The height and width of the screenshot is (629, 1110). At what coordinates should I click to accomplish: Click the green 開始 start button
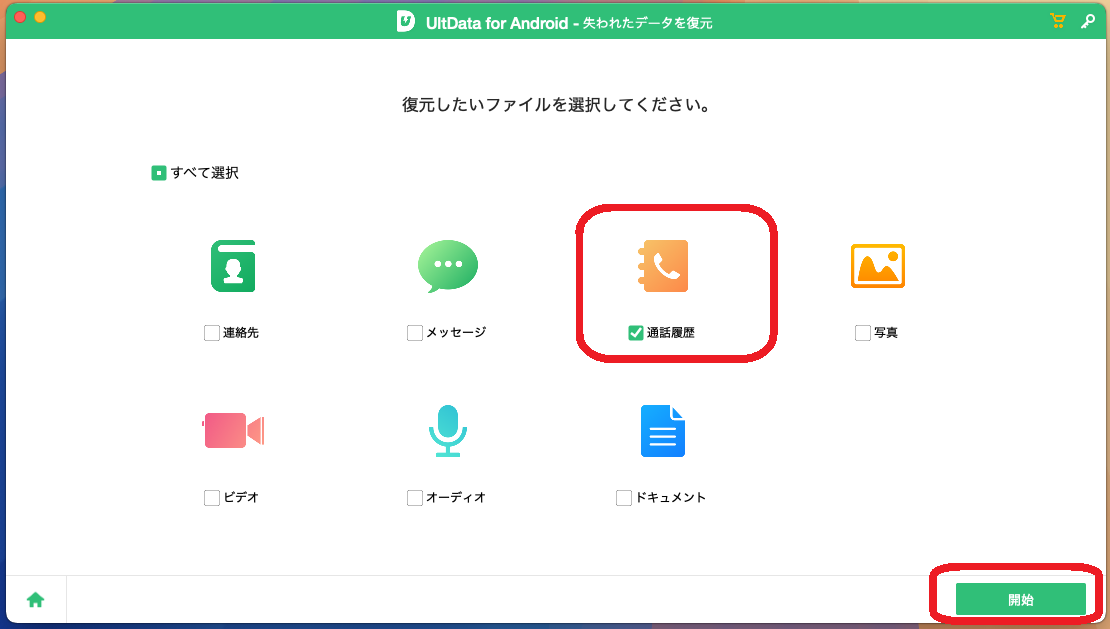(1020, 599)
